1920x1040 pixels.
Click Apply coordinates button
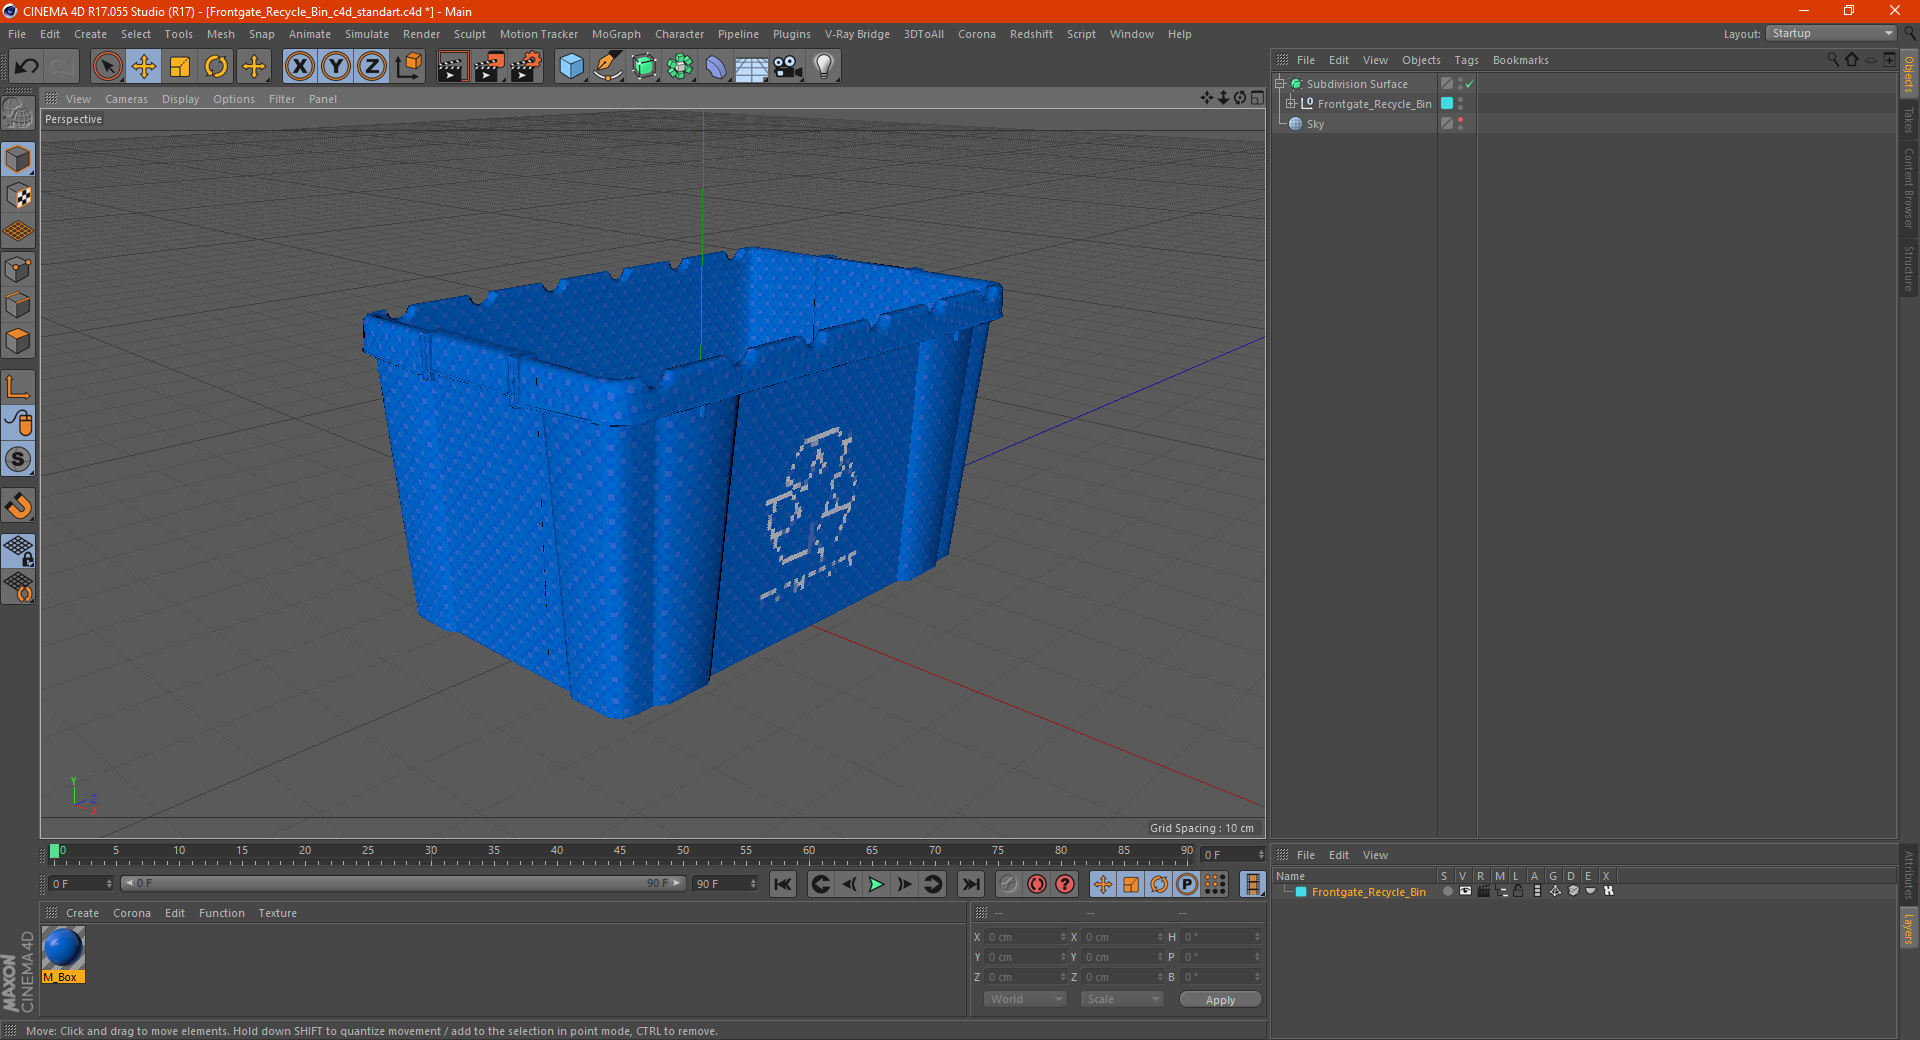1220,1000
